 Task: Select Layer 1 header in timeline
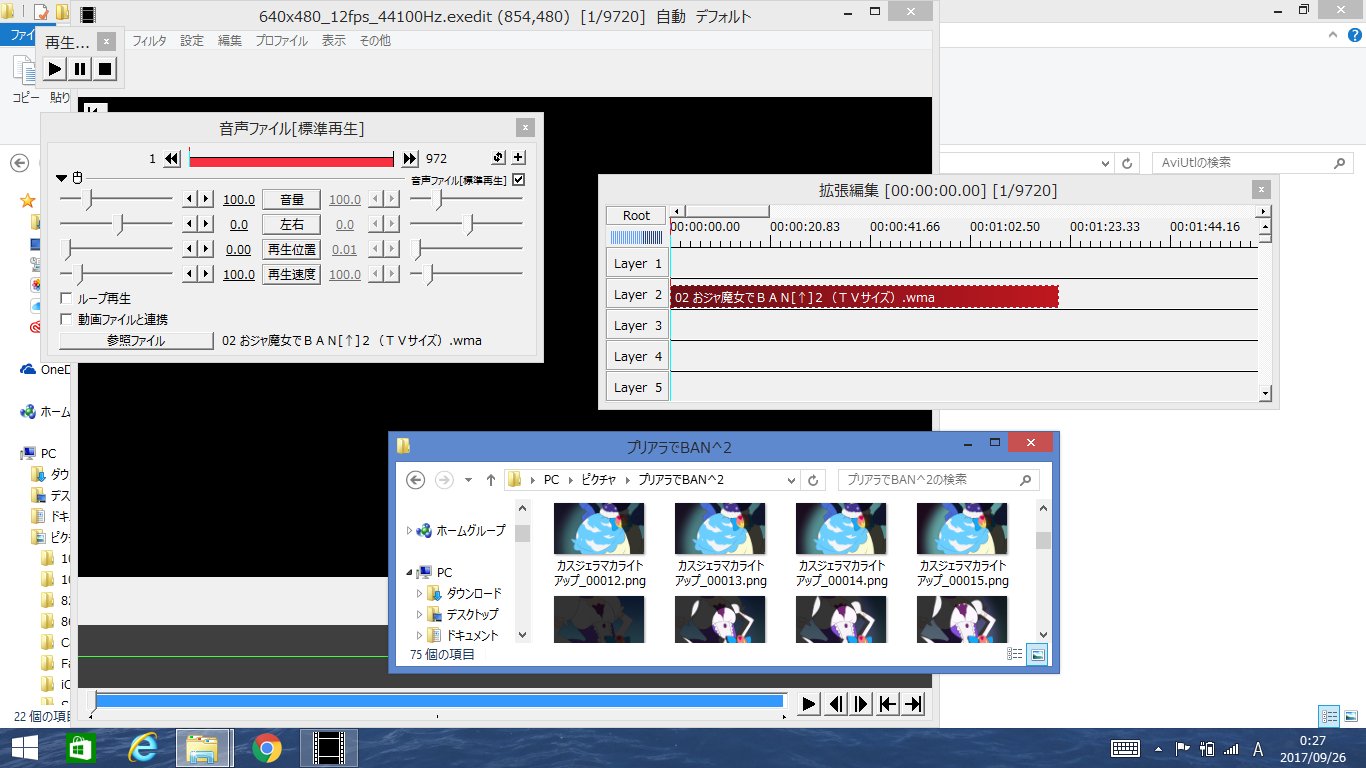click(637, 264)
